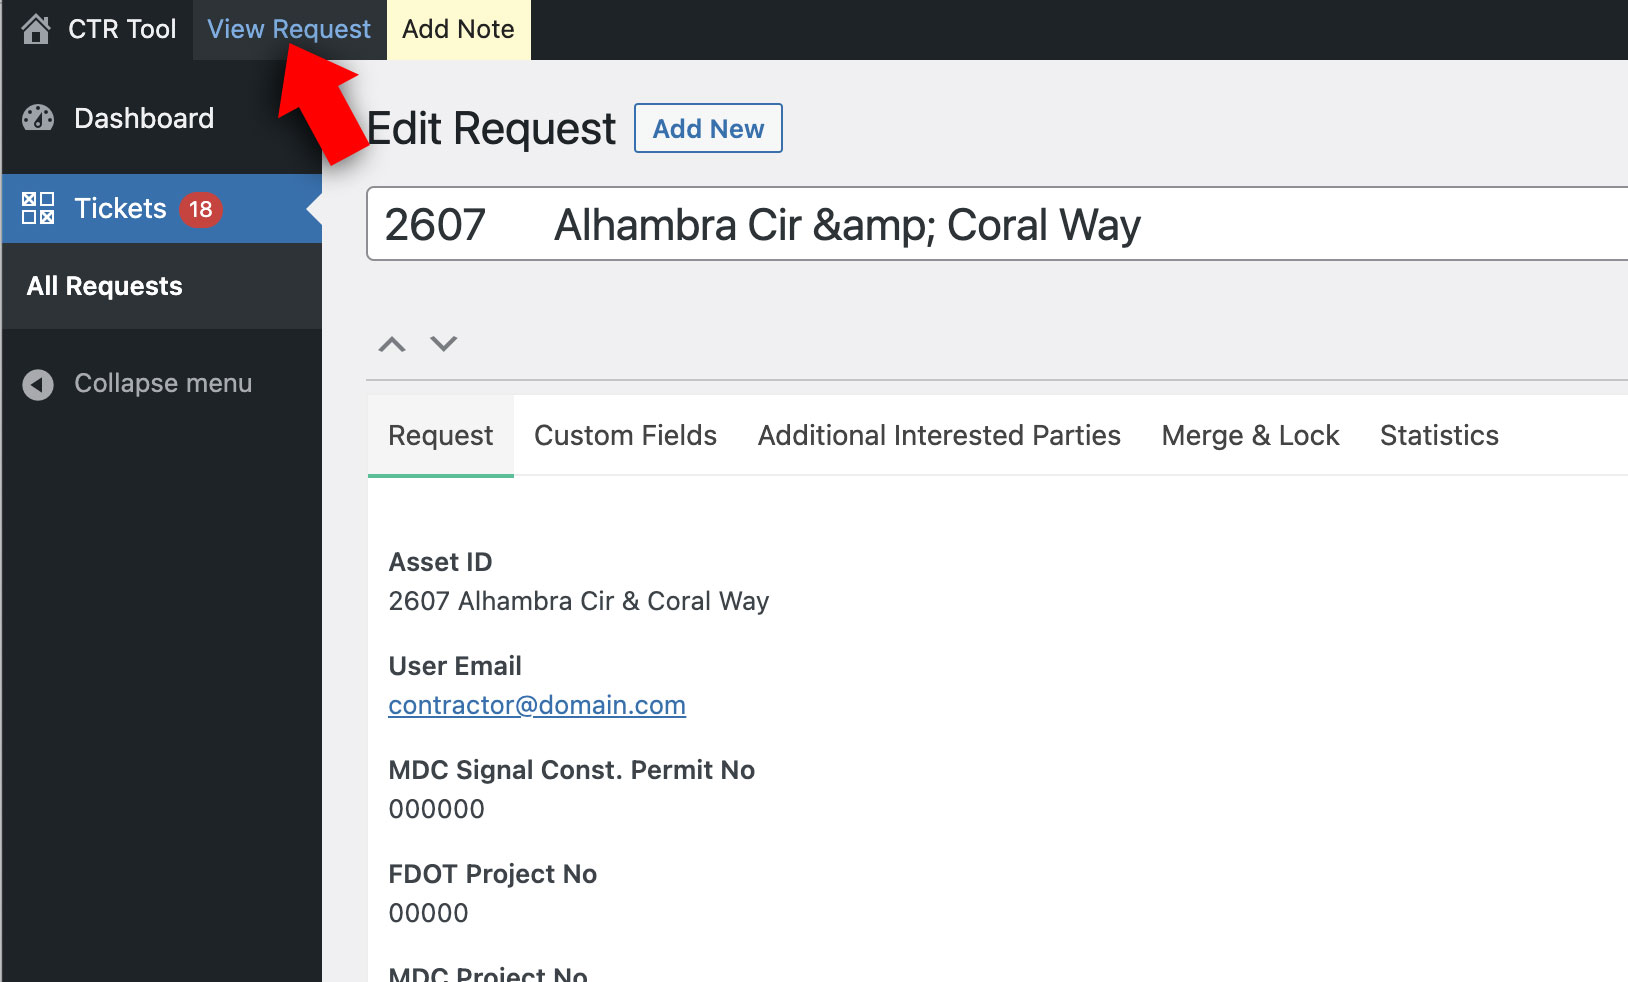
Task: Open View Request in the top toolbar
Action: (x=289, y=28)
